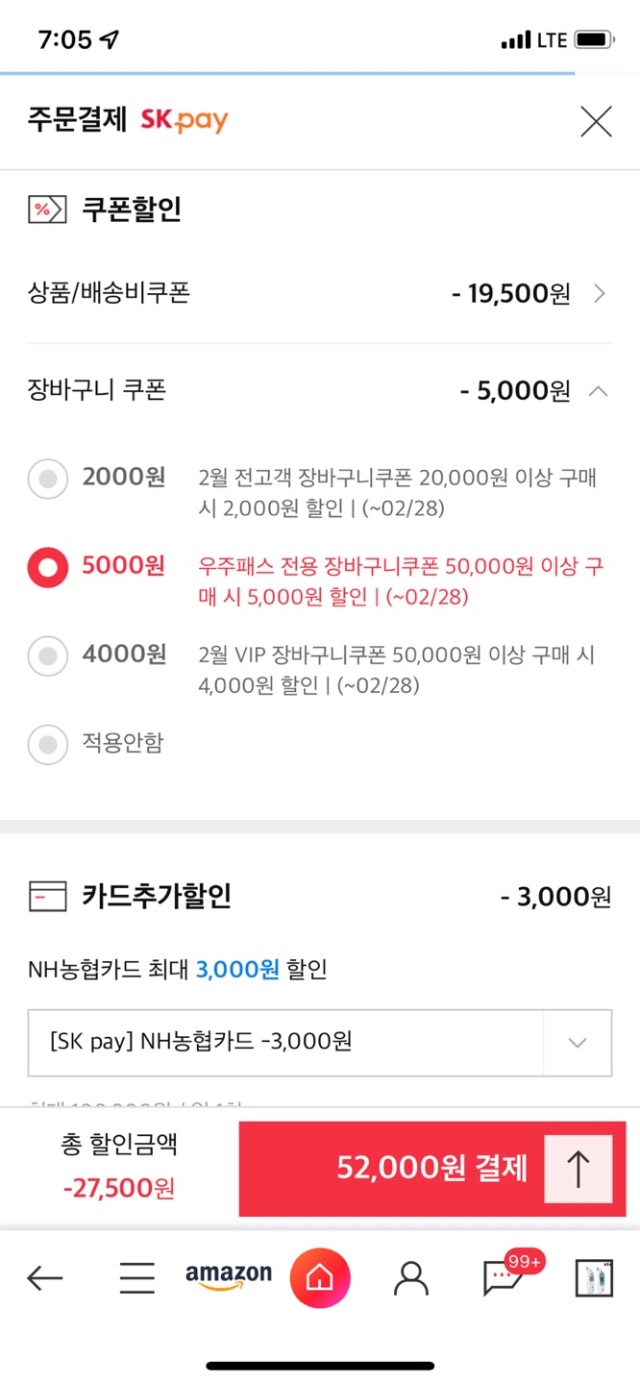Tap the back arrow in bottom navigation

[x=45, y=1277]
